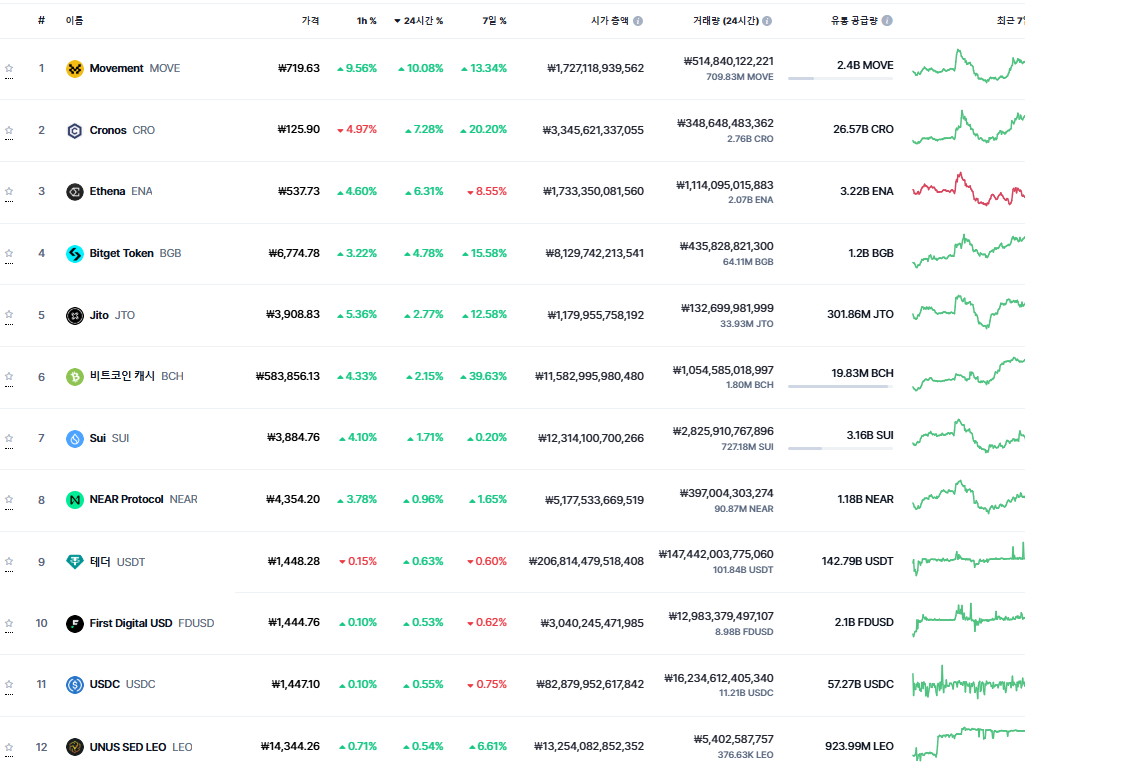
Task: Open the 테더 USDT coin page
Action: pos(117,562)
